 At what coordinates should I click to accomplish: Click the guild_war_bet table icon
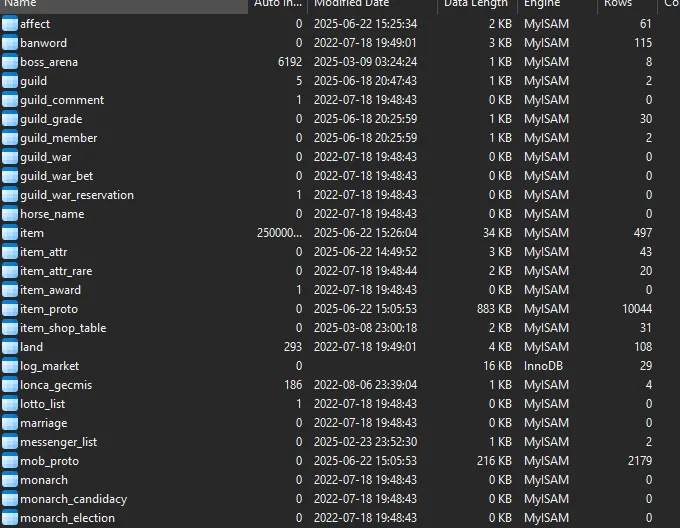point(10,176)
